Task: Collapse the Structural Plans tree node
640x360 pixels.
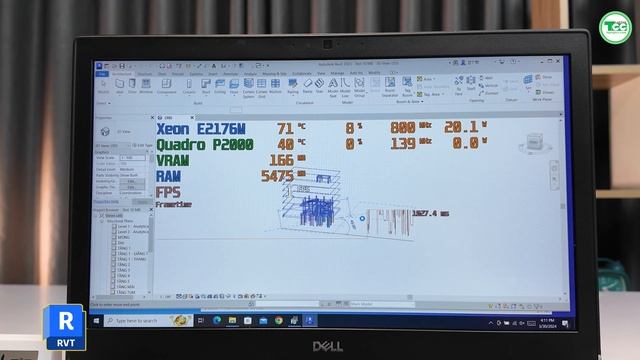Action: coord(102,221)
